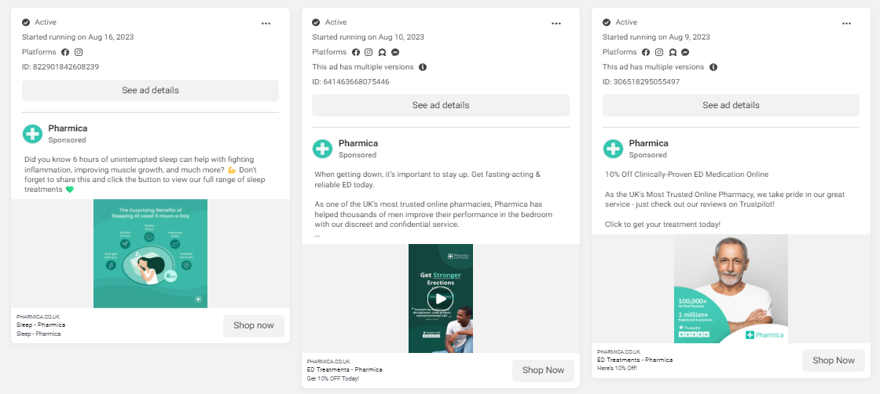See ad details for ID 306518295055497
Viewport: 880px width, 394px height.
[731, 105]
